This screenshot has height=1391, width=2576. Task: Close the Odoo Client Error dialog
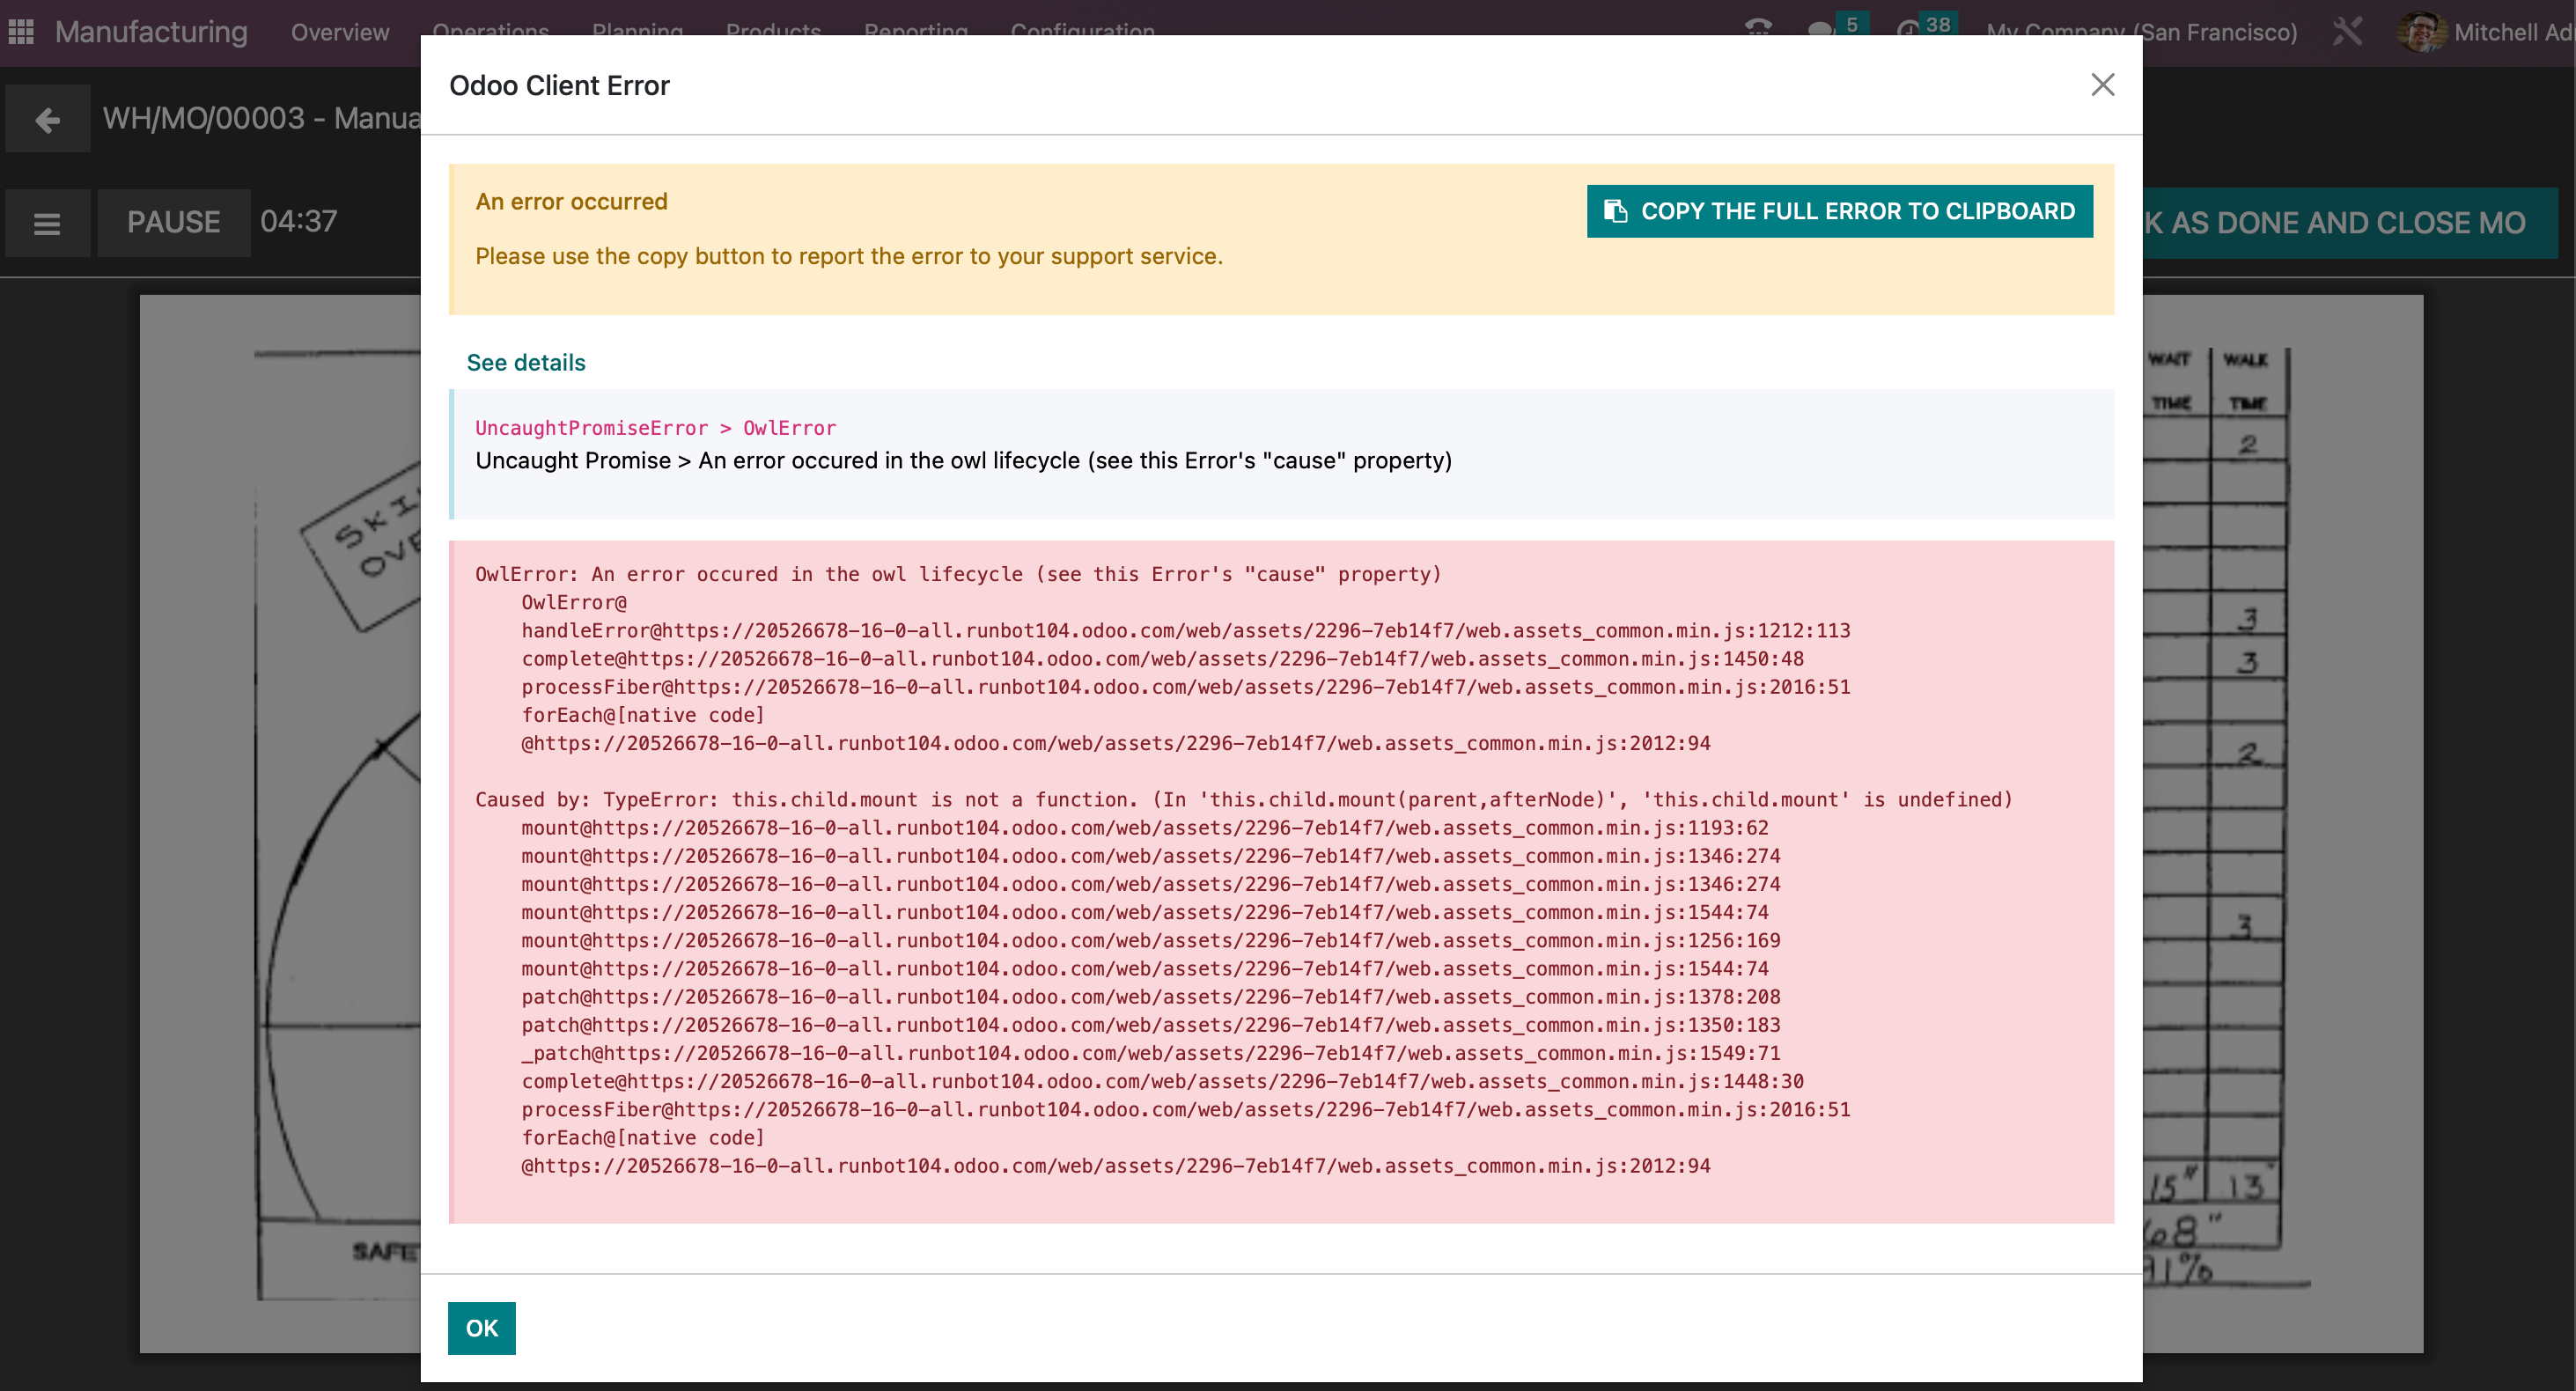tap(2102, 85)
